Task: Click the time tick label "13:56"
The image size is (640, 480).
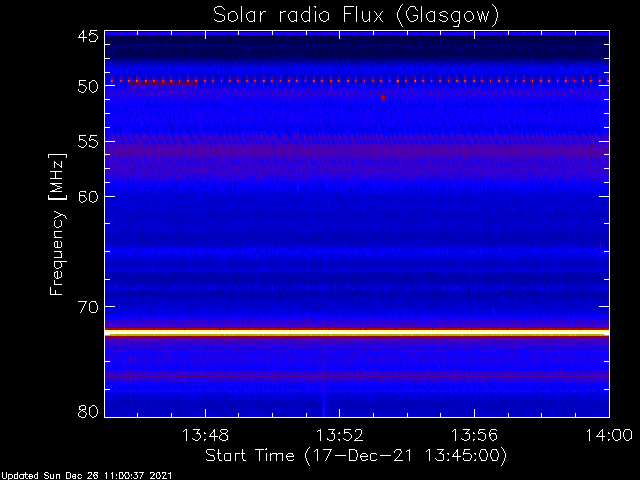Action: [474, 435]
